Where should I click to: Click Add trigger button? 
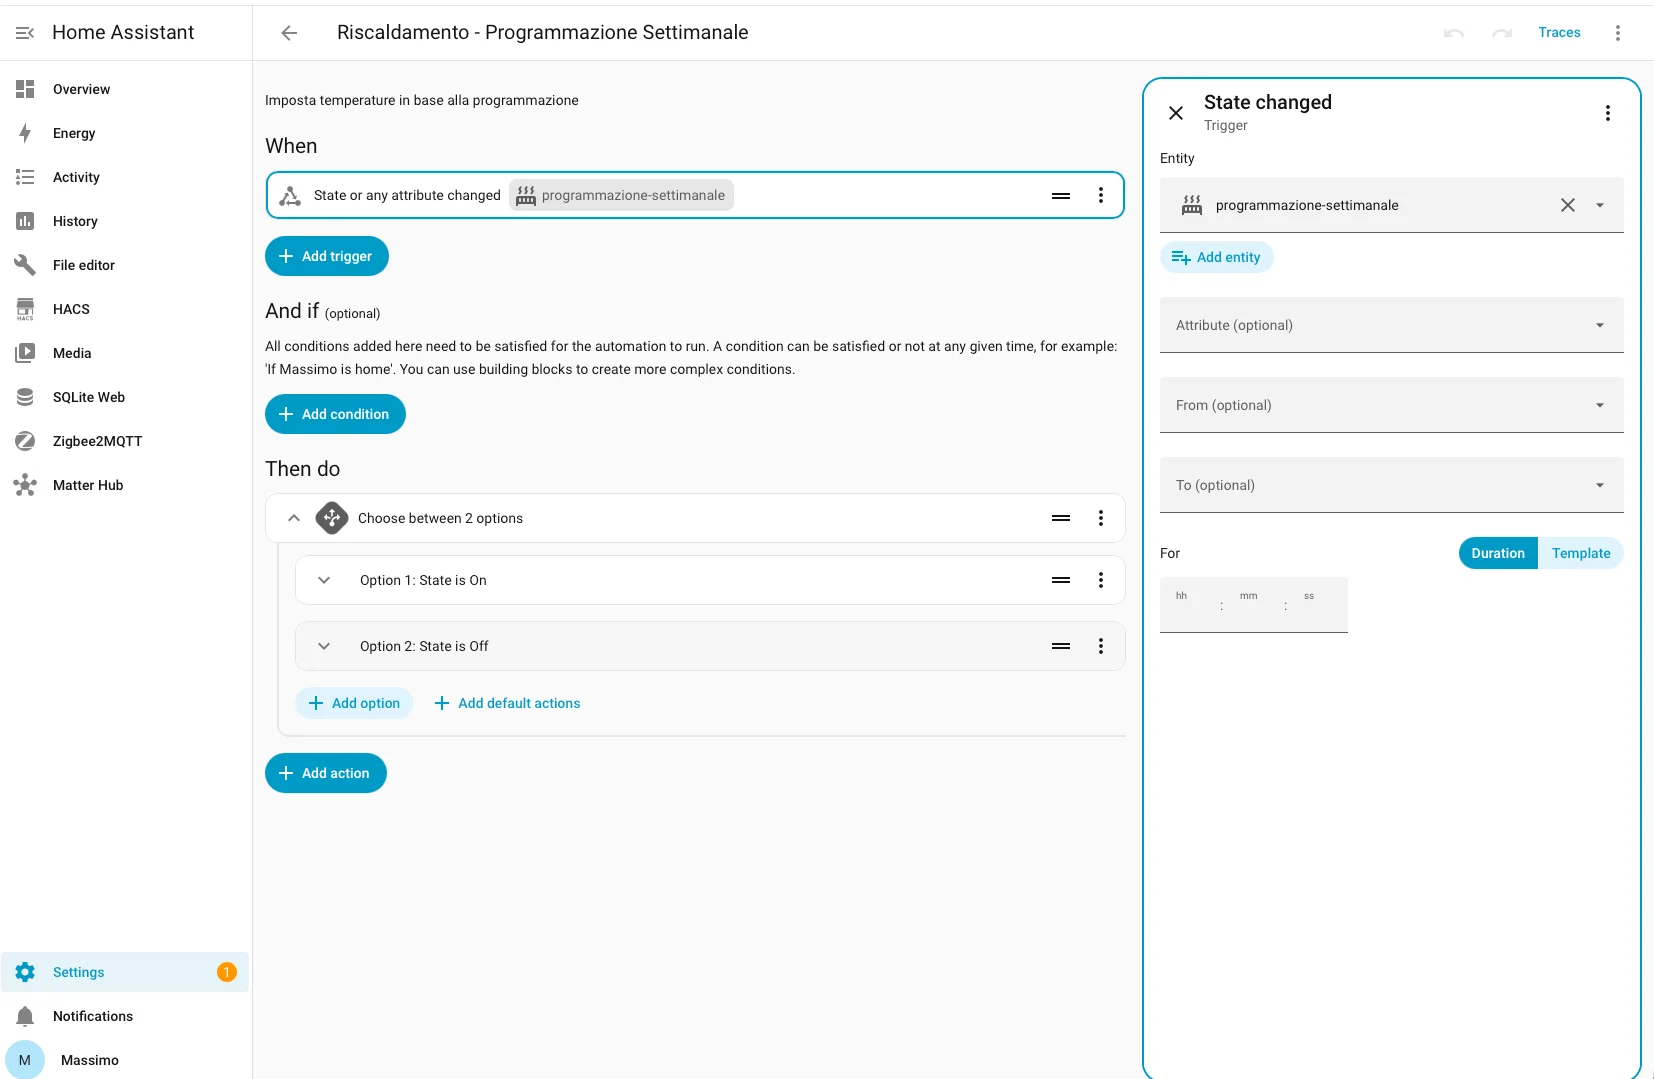(327, 256)
